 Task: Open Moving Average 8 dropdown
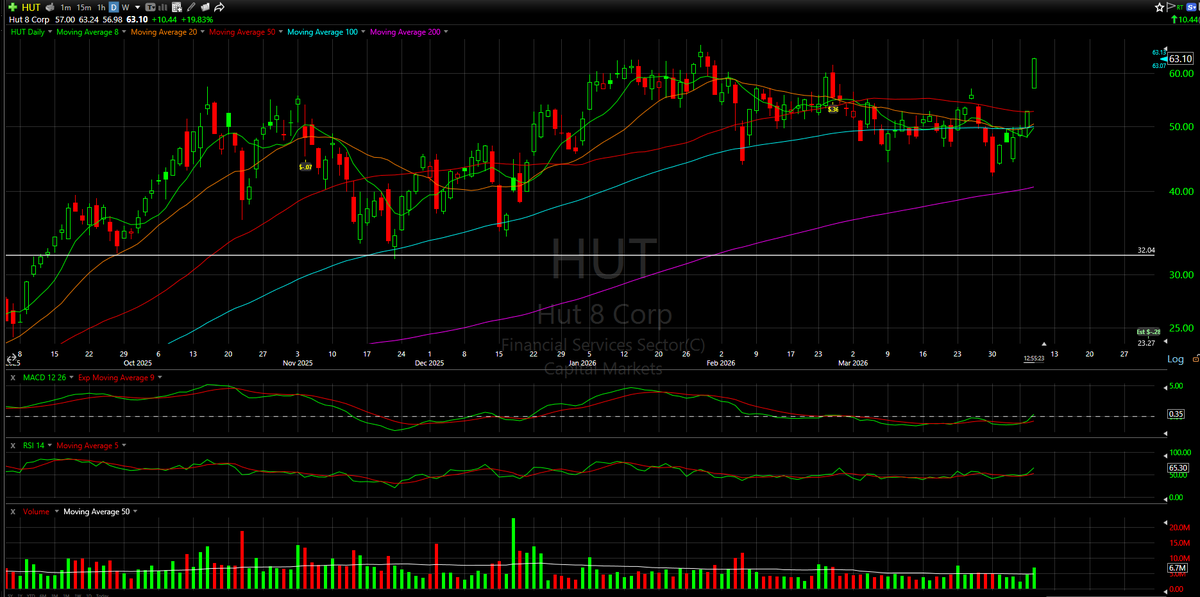tap(124, 32)
